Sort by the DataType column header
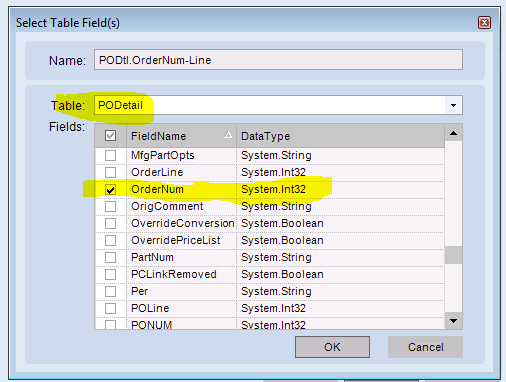 [x=340, y=136]
